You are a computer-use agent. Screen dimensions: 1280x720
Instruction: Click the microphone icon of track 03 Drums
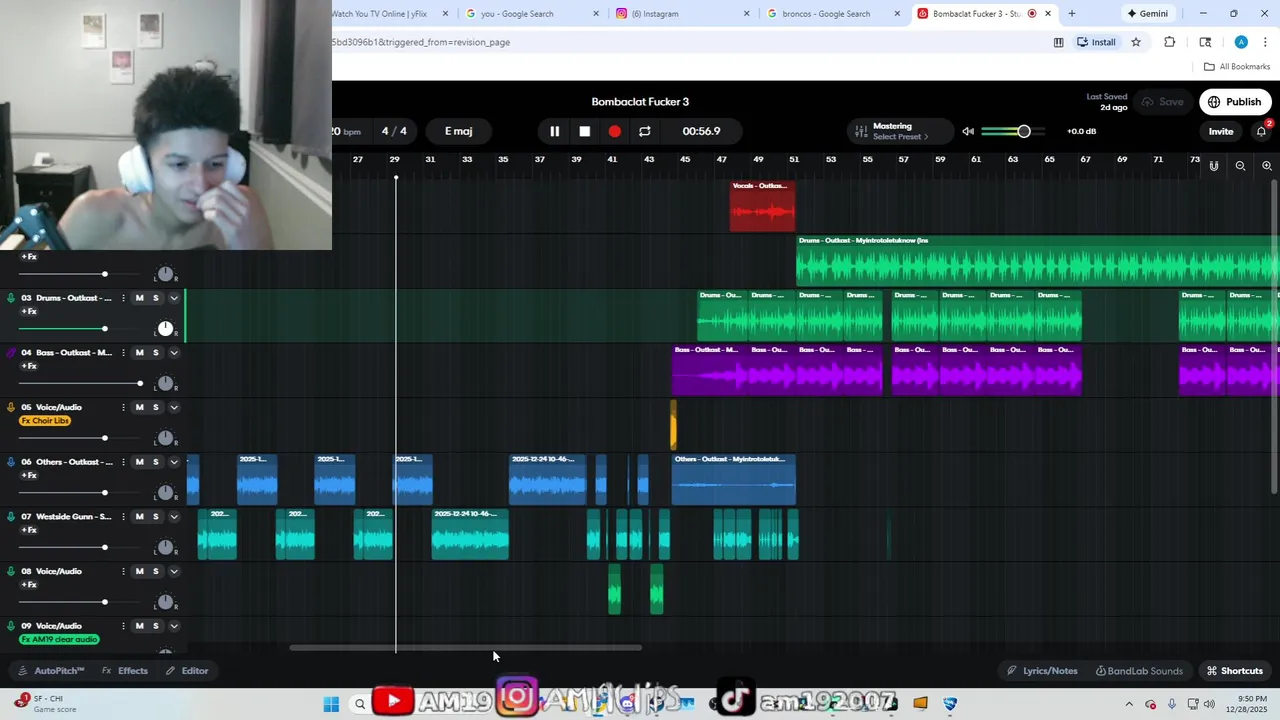pos(11,298)
